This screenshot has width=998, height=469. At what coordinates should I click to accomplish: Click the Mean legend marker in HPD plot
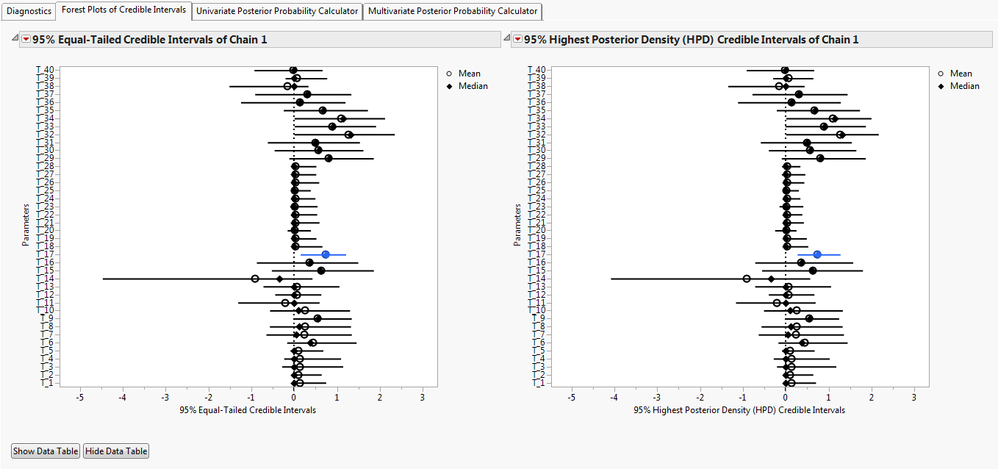[x=941, y=74]
